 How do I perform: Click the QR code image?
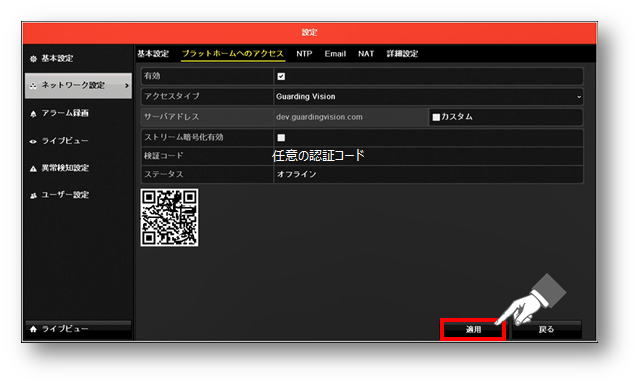tap(169, 218)
